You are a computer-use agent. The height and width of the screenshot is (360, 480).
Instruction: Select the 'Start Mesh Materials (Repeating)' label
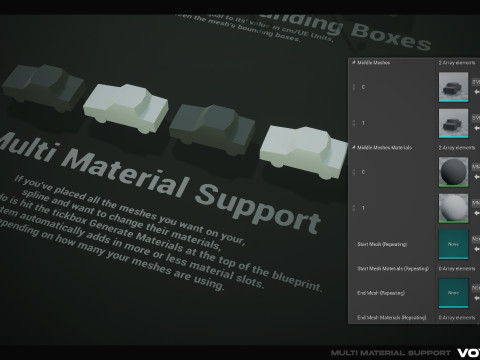pyautogui.click(x=393, y=269)
